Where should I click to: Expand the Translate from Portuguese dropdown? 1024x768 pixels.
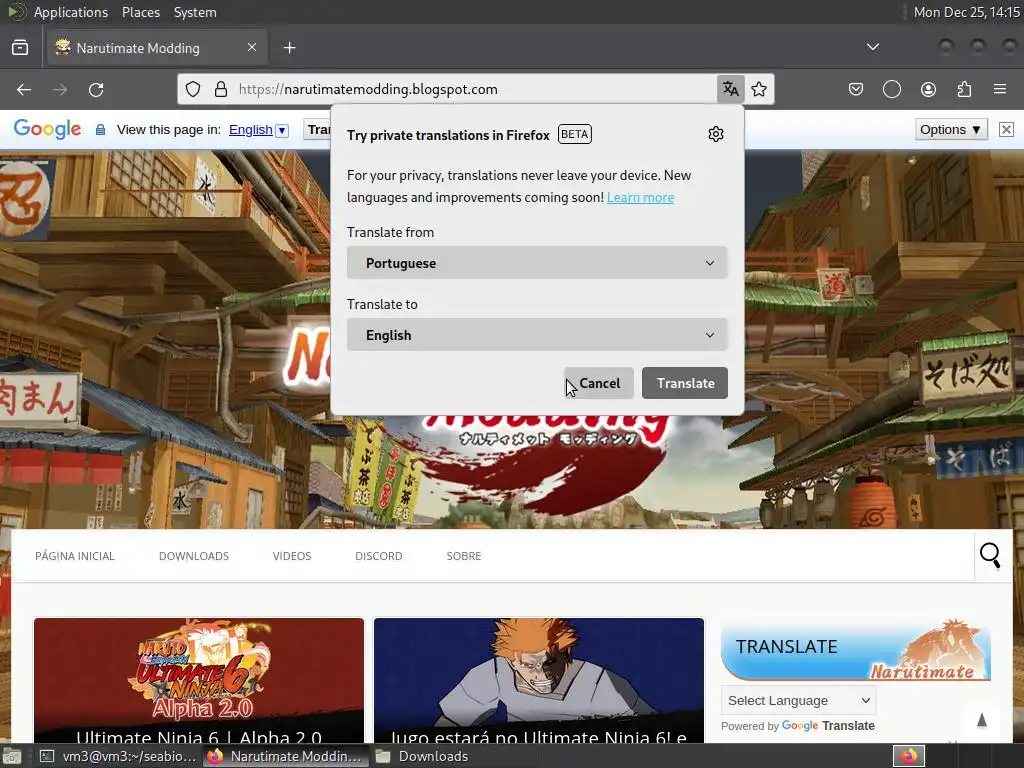(x=537, y=263)
